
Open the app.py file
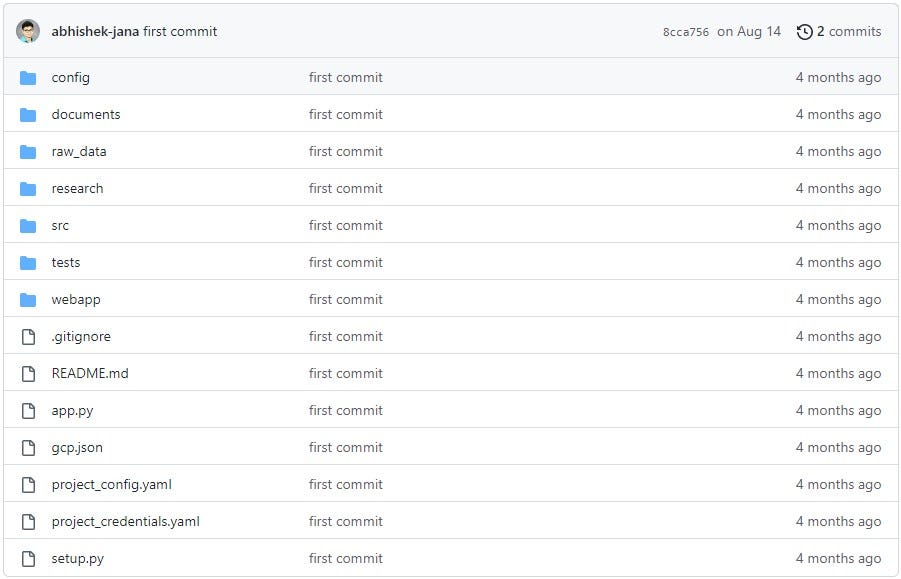[x=72, y=411]
